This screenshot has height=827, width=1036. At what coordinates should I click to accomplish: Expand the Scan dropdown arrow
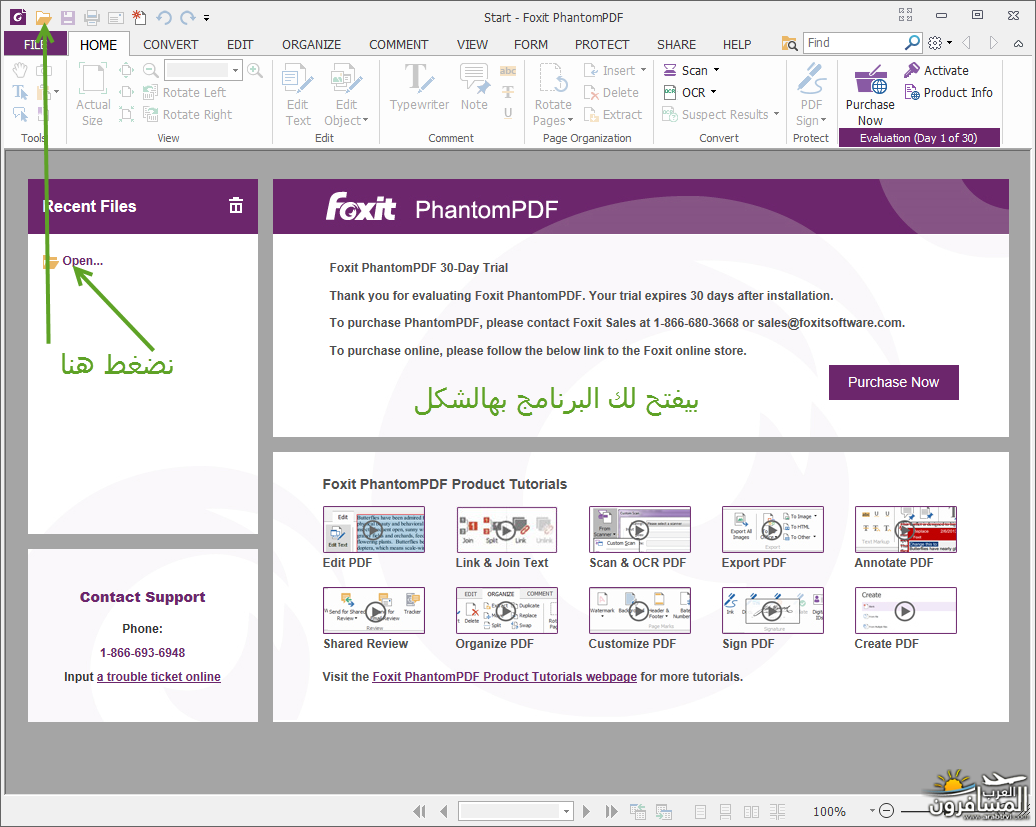coord(716,70)
